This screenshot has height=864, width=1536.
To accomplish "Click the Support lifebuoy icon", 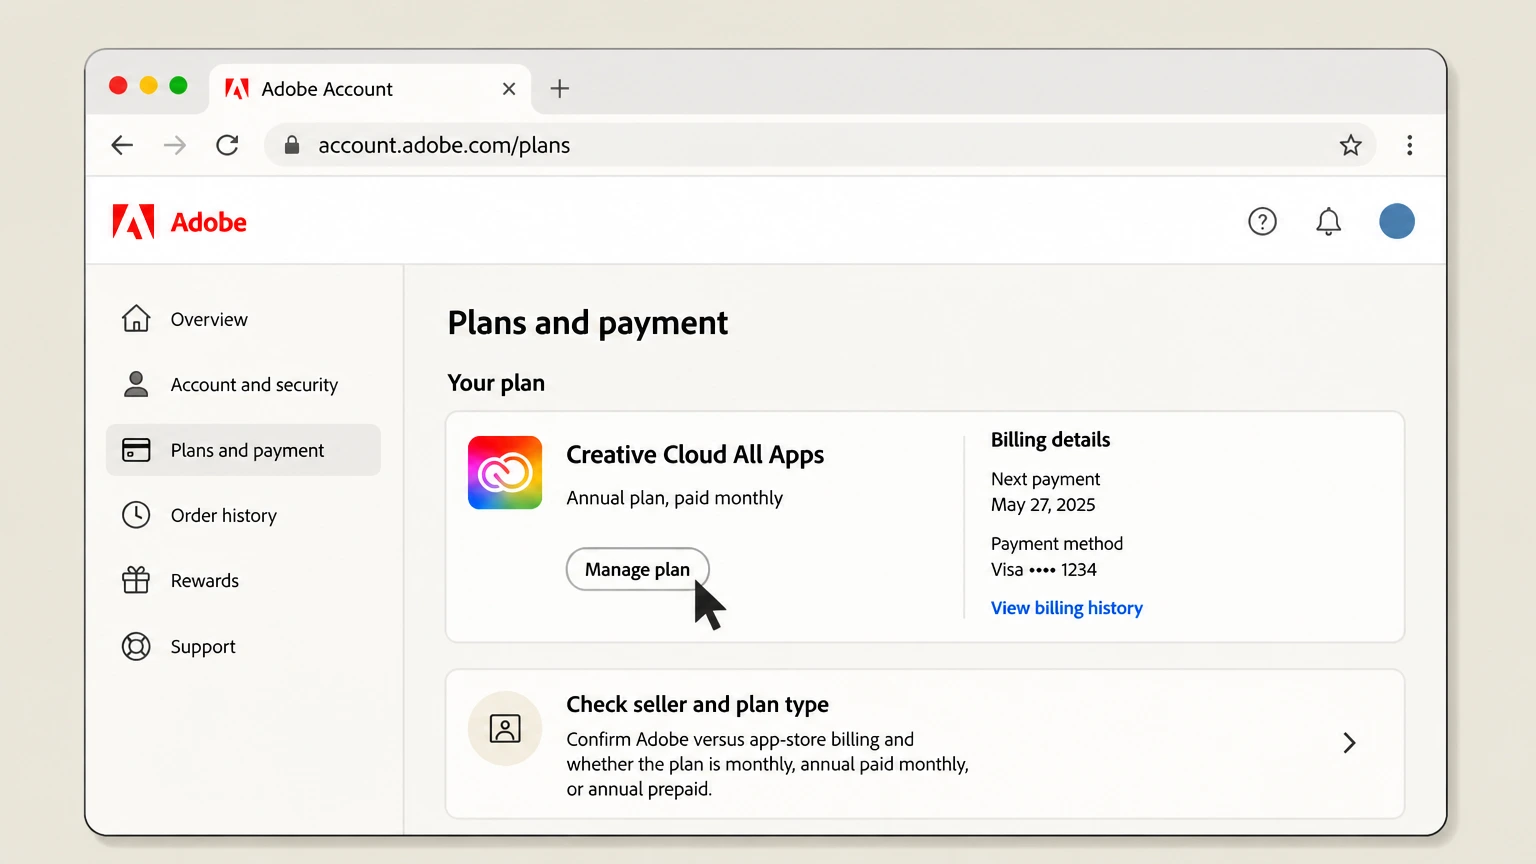I will click(136, 646).
